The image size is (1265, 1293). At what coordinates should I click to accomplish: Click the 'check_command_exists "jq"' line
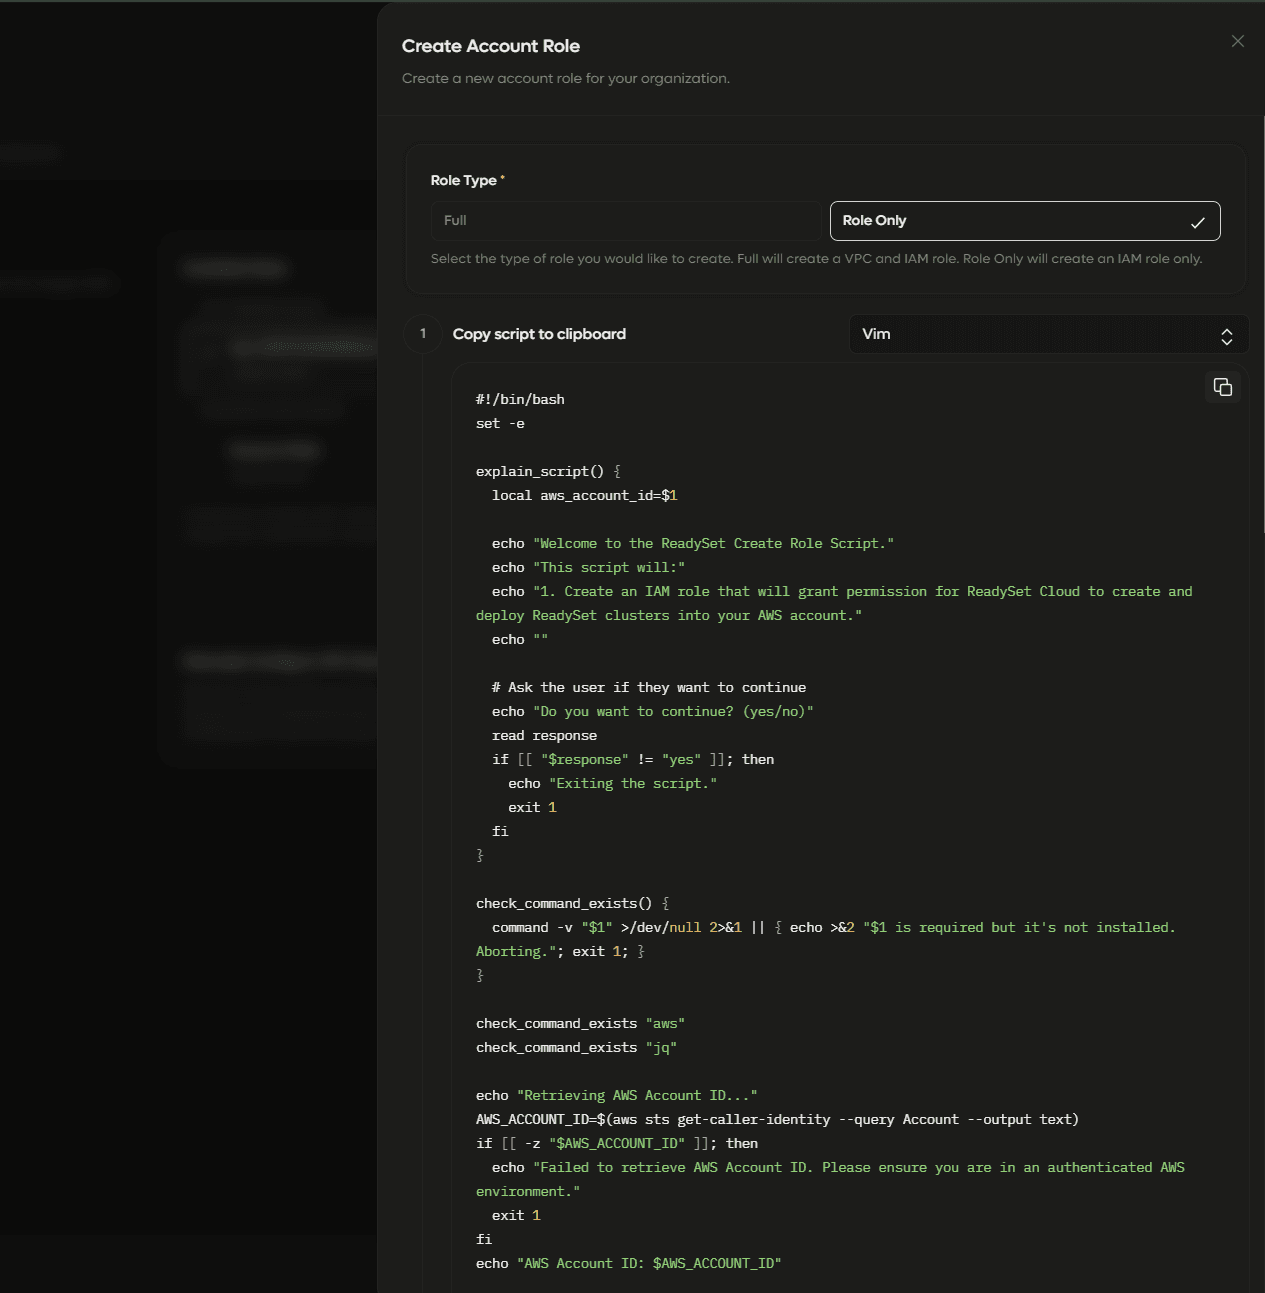tap(576, 1047)
